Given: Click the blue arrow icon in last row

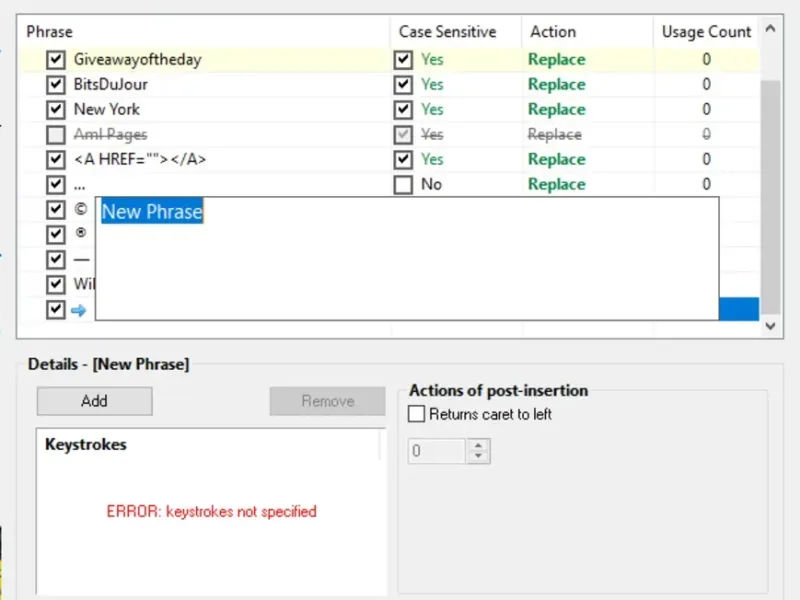Looking at the screenshot, I should click(79, 310).
